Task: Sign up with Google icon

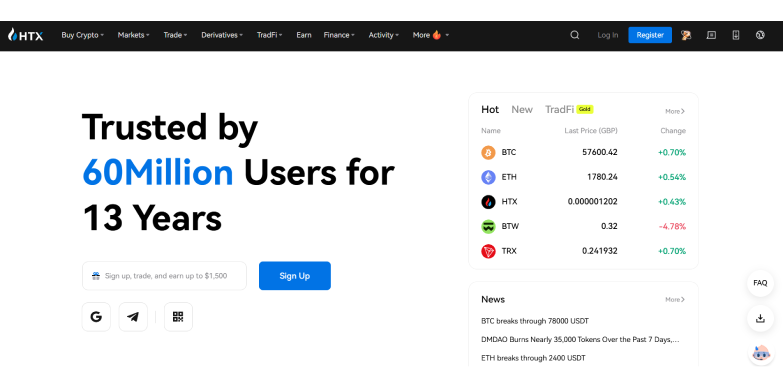Action: click(96, 317)
